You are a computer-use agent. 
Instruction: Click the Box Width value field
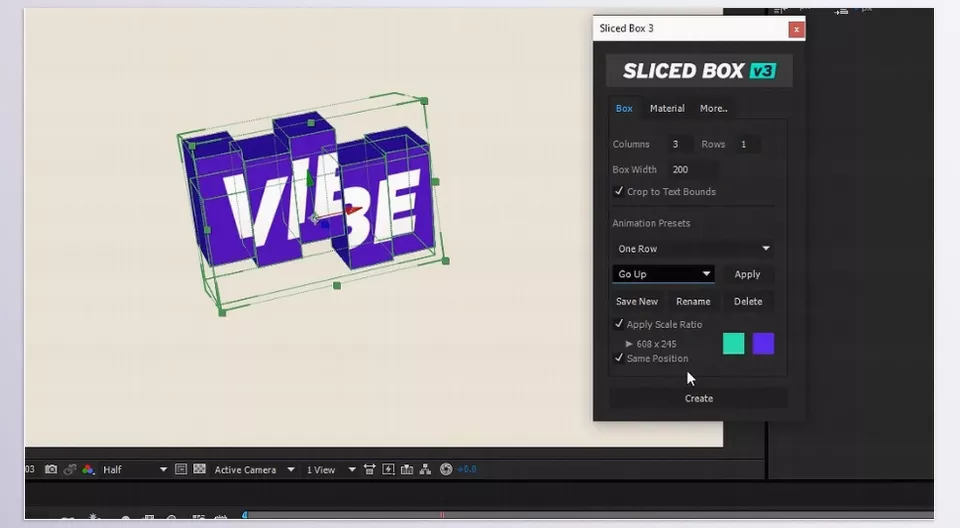pos(692,169)
